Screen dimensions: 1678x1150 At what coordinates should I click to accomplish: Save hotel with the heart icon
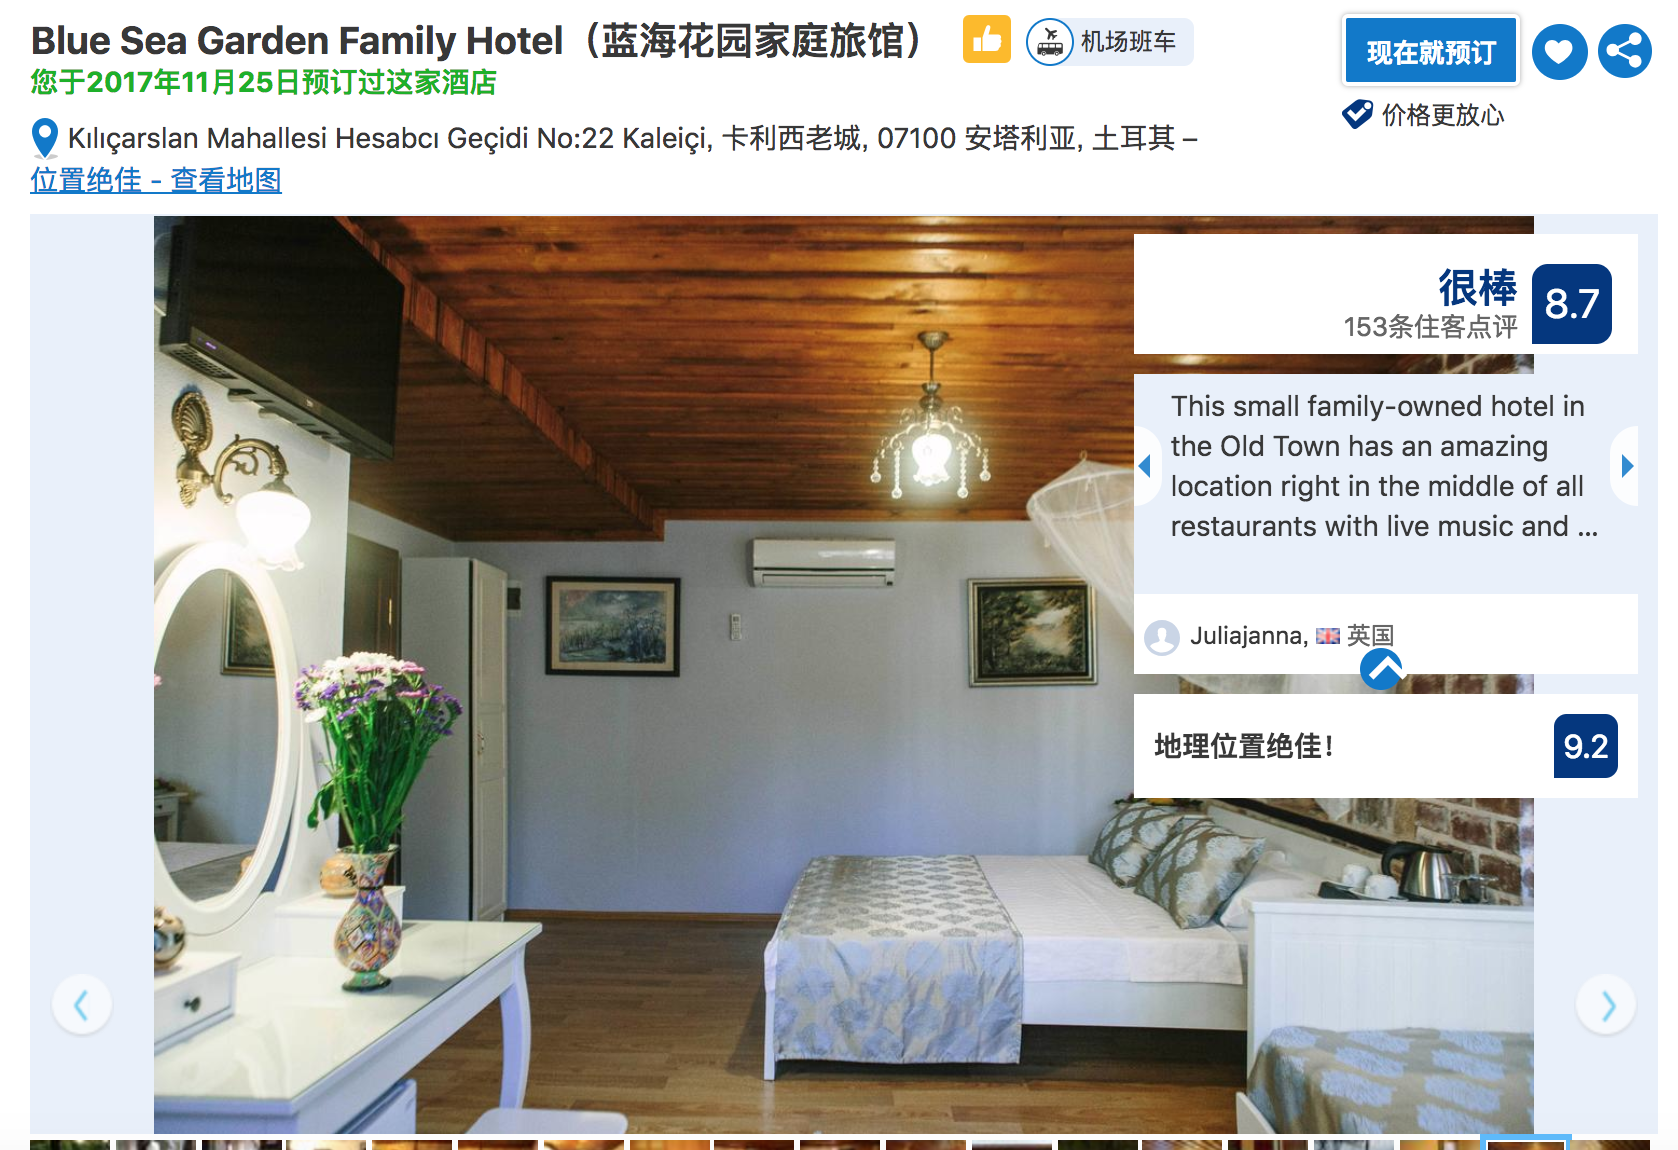click(x=1559, y=52)
